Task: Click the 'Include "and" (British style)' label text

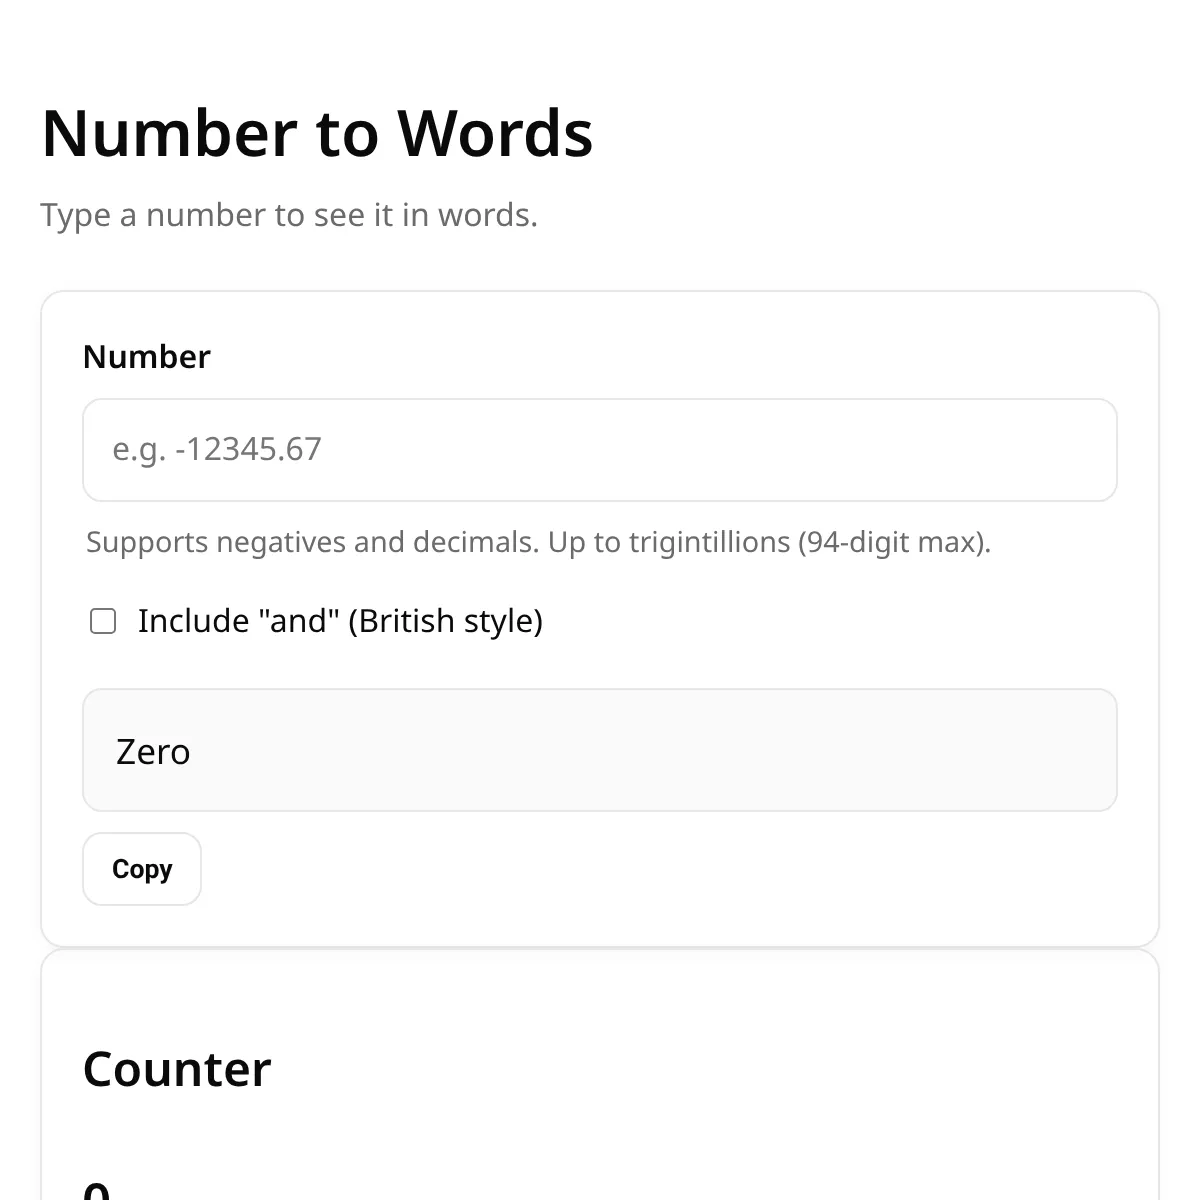Action: (x=340, y=621)
